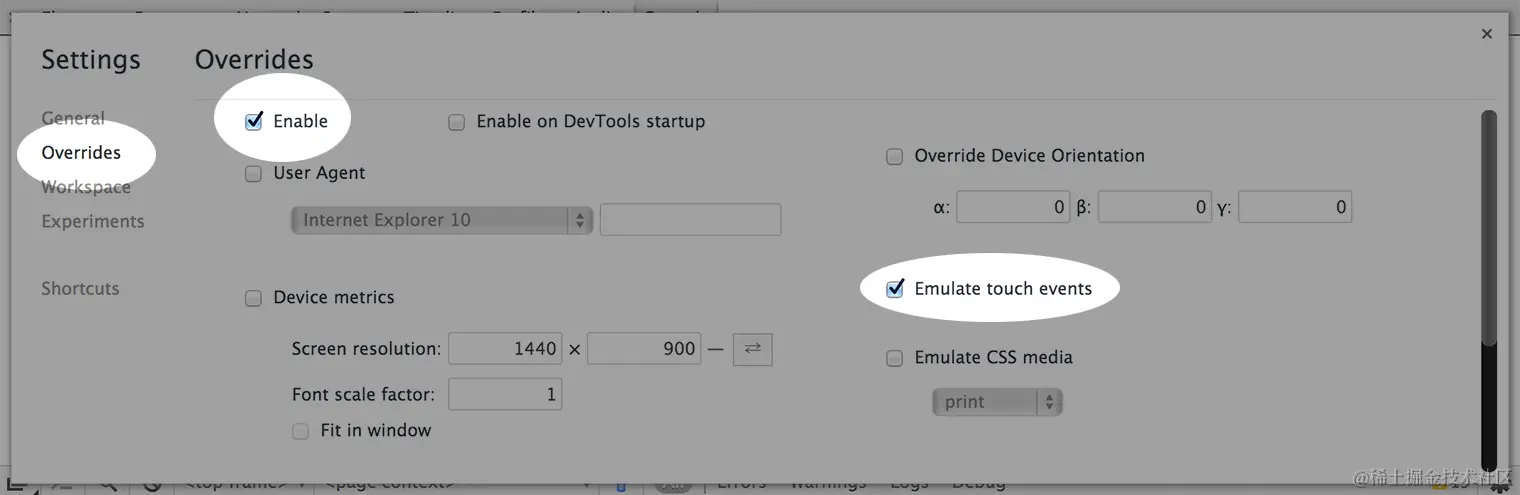Click the alpha orientation input field
Image resolution: width=1520 pixels, height=495 pixels.
click(1013, 208)
